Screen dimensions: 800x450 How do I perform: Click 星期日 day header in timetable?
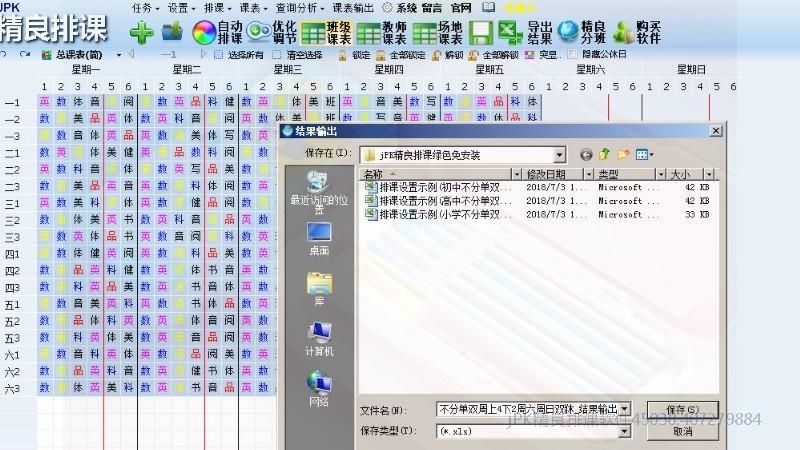pos(691,70)
